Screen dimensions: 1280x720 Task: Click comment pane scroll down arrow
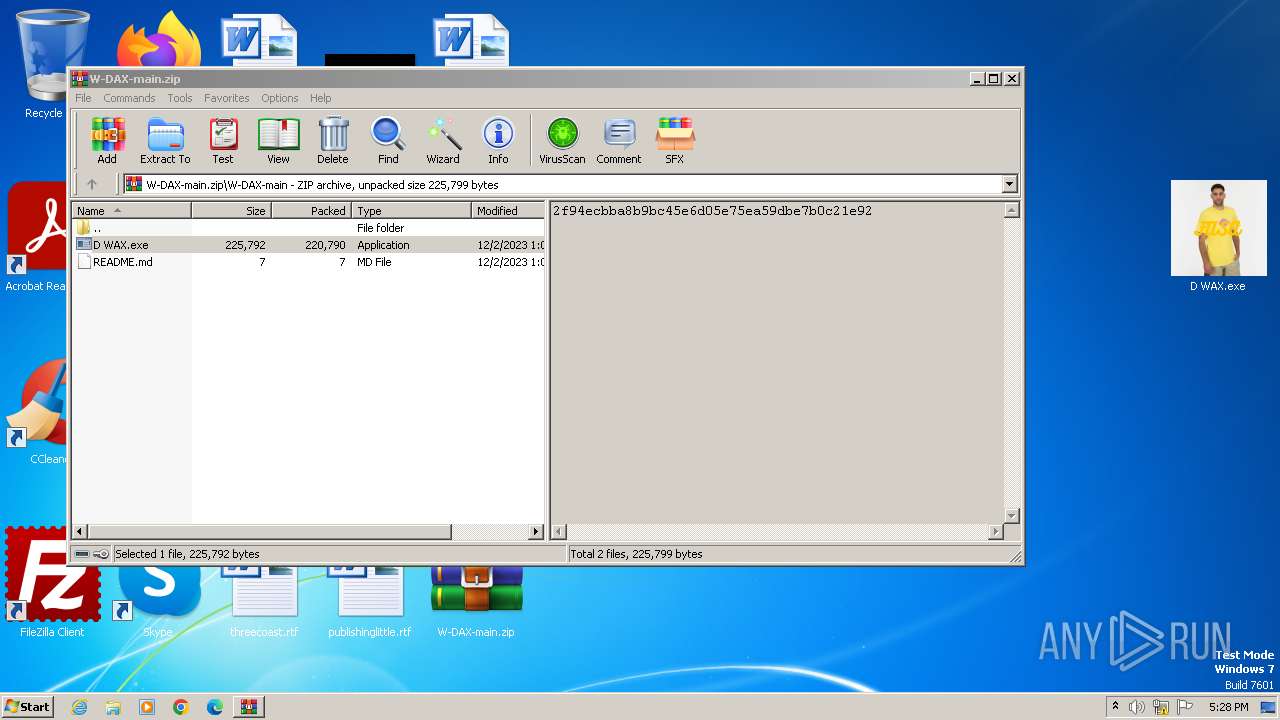click(1011, 516)
